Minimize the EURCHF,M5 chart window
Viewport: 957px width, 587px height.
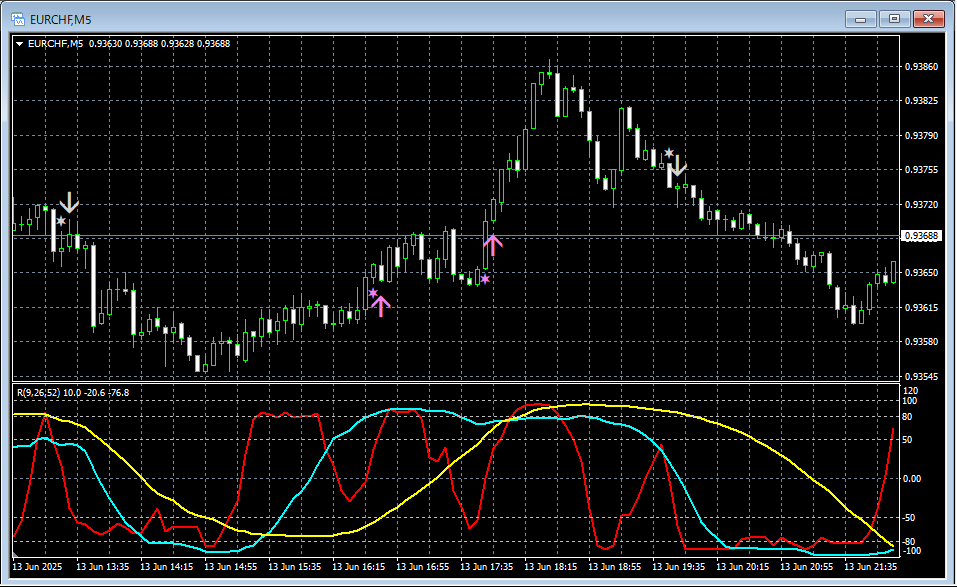[861, 20]
